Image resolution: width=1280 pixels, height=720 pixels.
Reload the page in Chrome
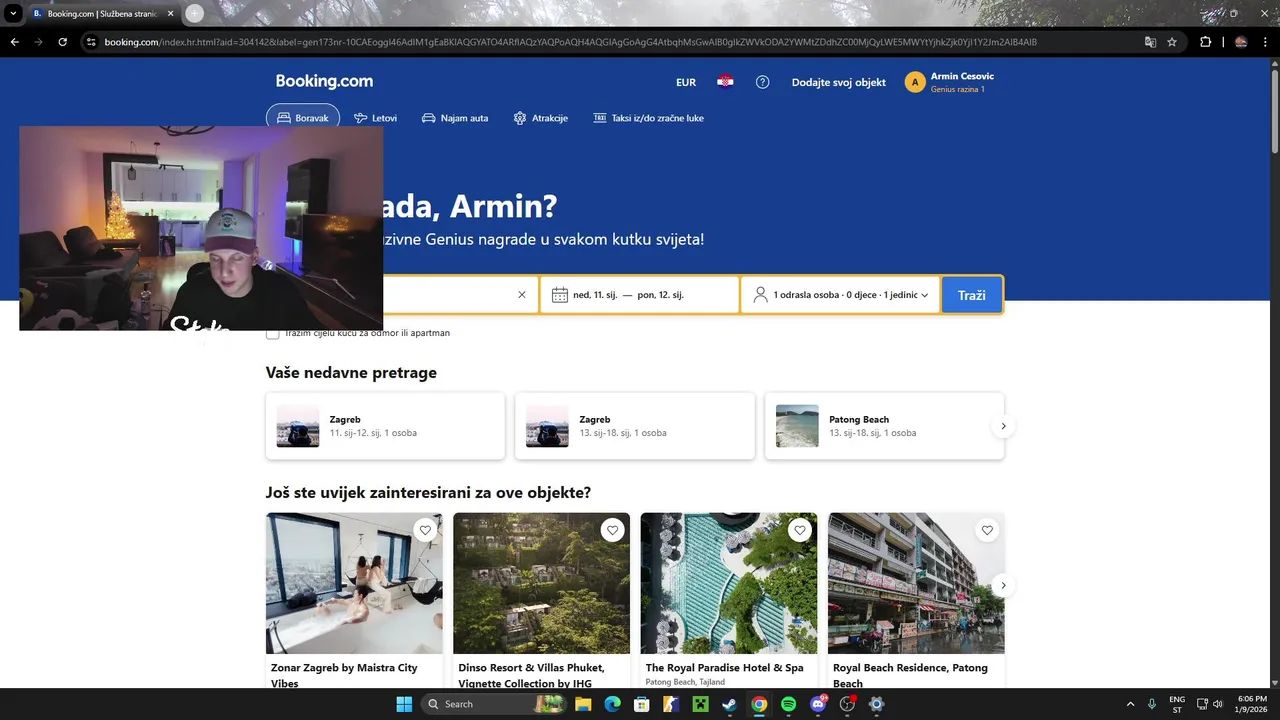[62, 42]
